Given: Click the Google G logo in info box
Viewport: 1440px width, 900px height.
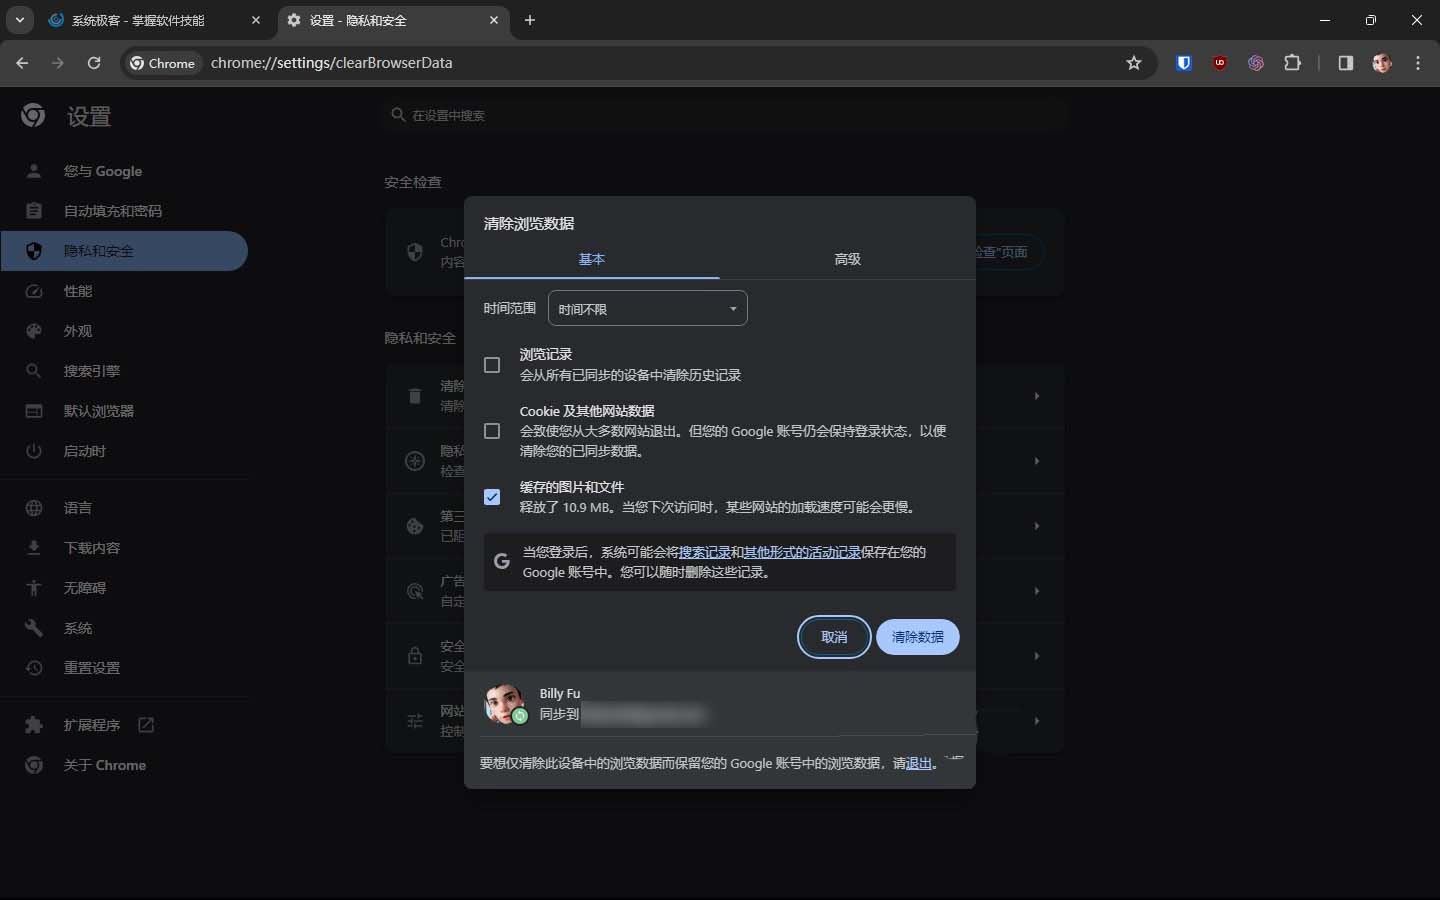Looking at the screenshot, I should (502, 561).
